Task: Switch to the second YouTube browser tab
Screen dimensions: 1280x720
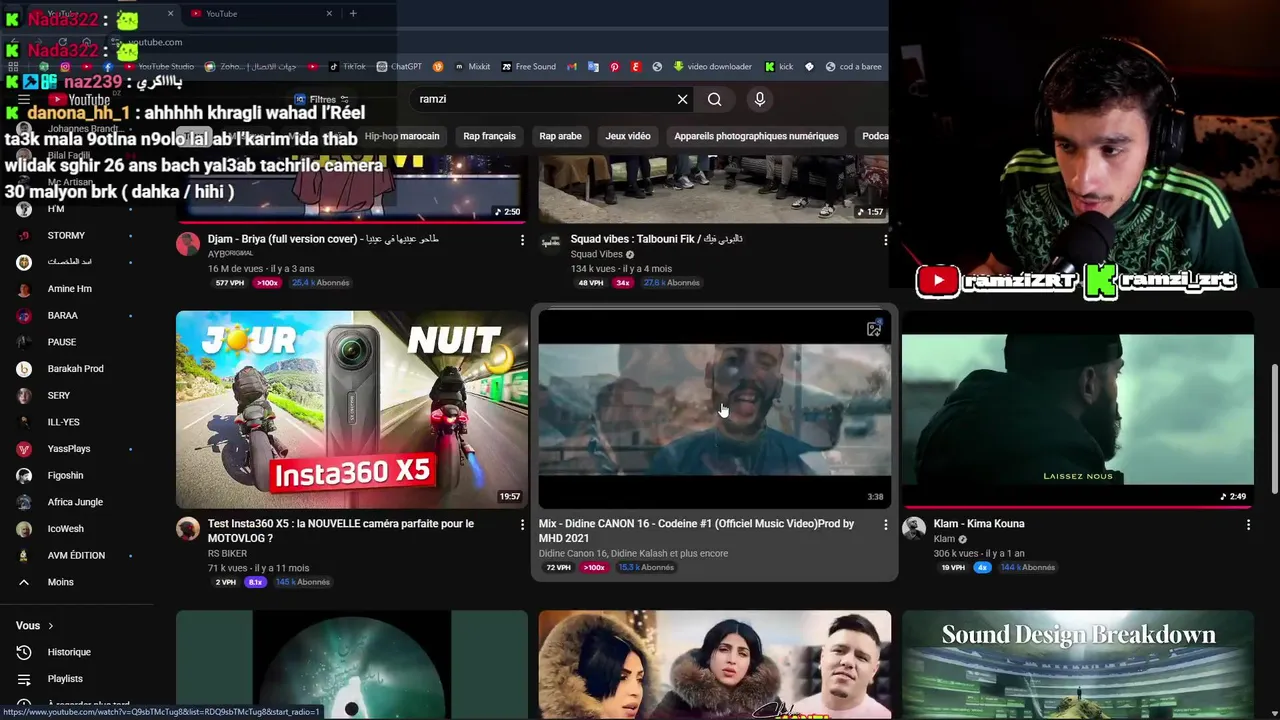Action: [258, 13]
